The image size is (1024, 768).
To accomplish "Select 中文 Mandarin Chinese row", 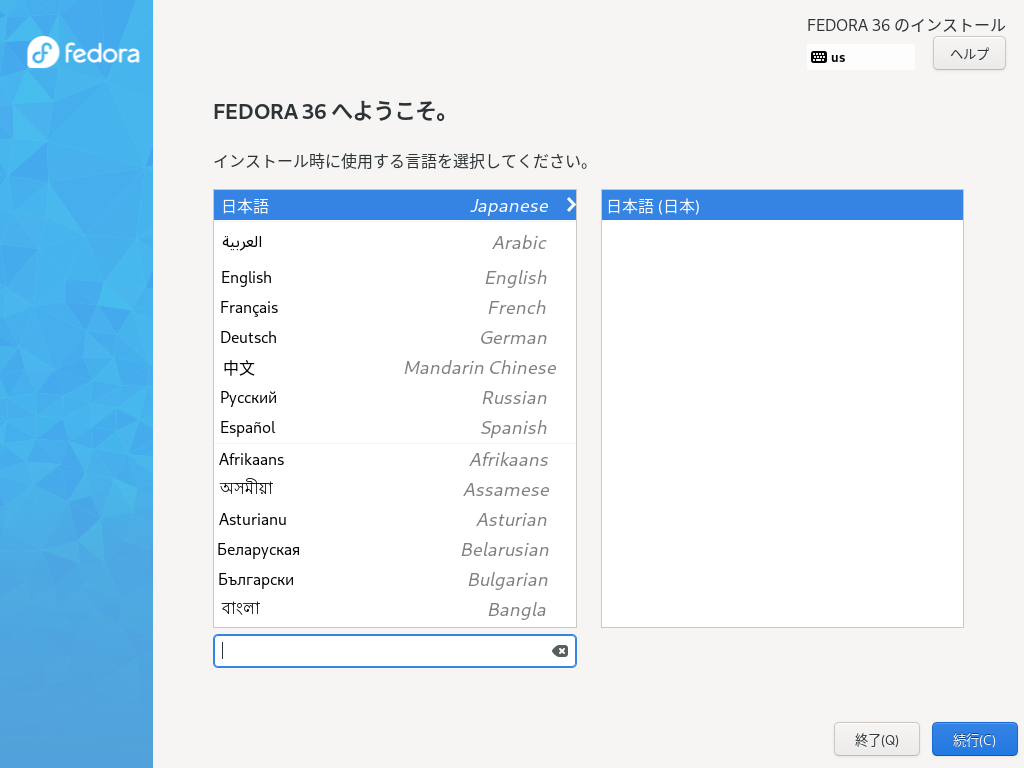I will click(x=394, y=368).
